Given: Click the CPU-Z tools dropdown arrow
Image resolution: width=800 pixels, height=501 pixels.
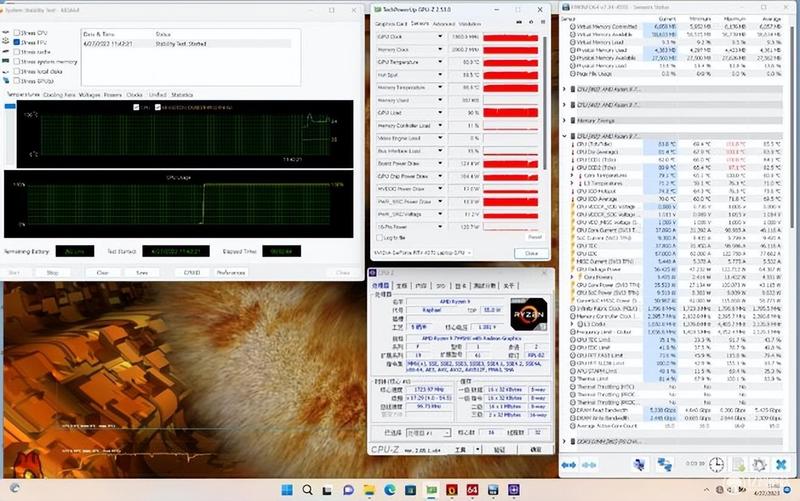Looking at the screenshot, I should coord(478,449).
